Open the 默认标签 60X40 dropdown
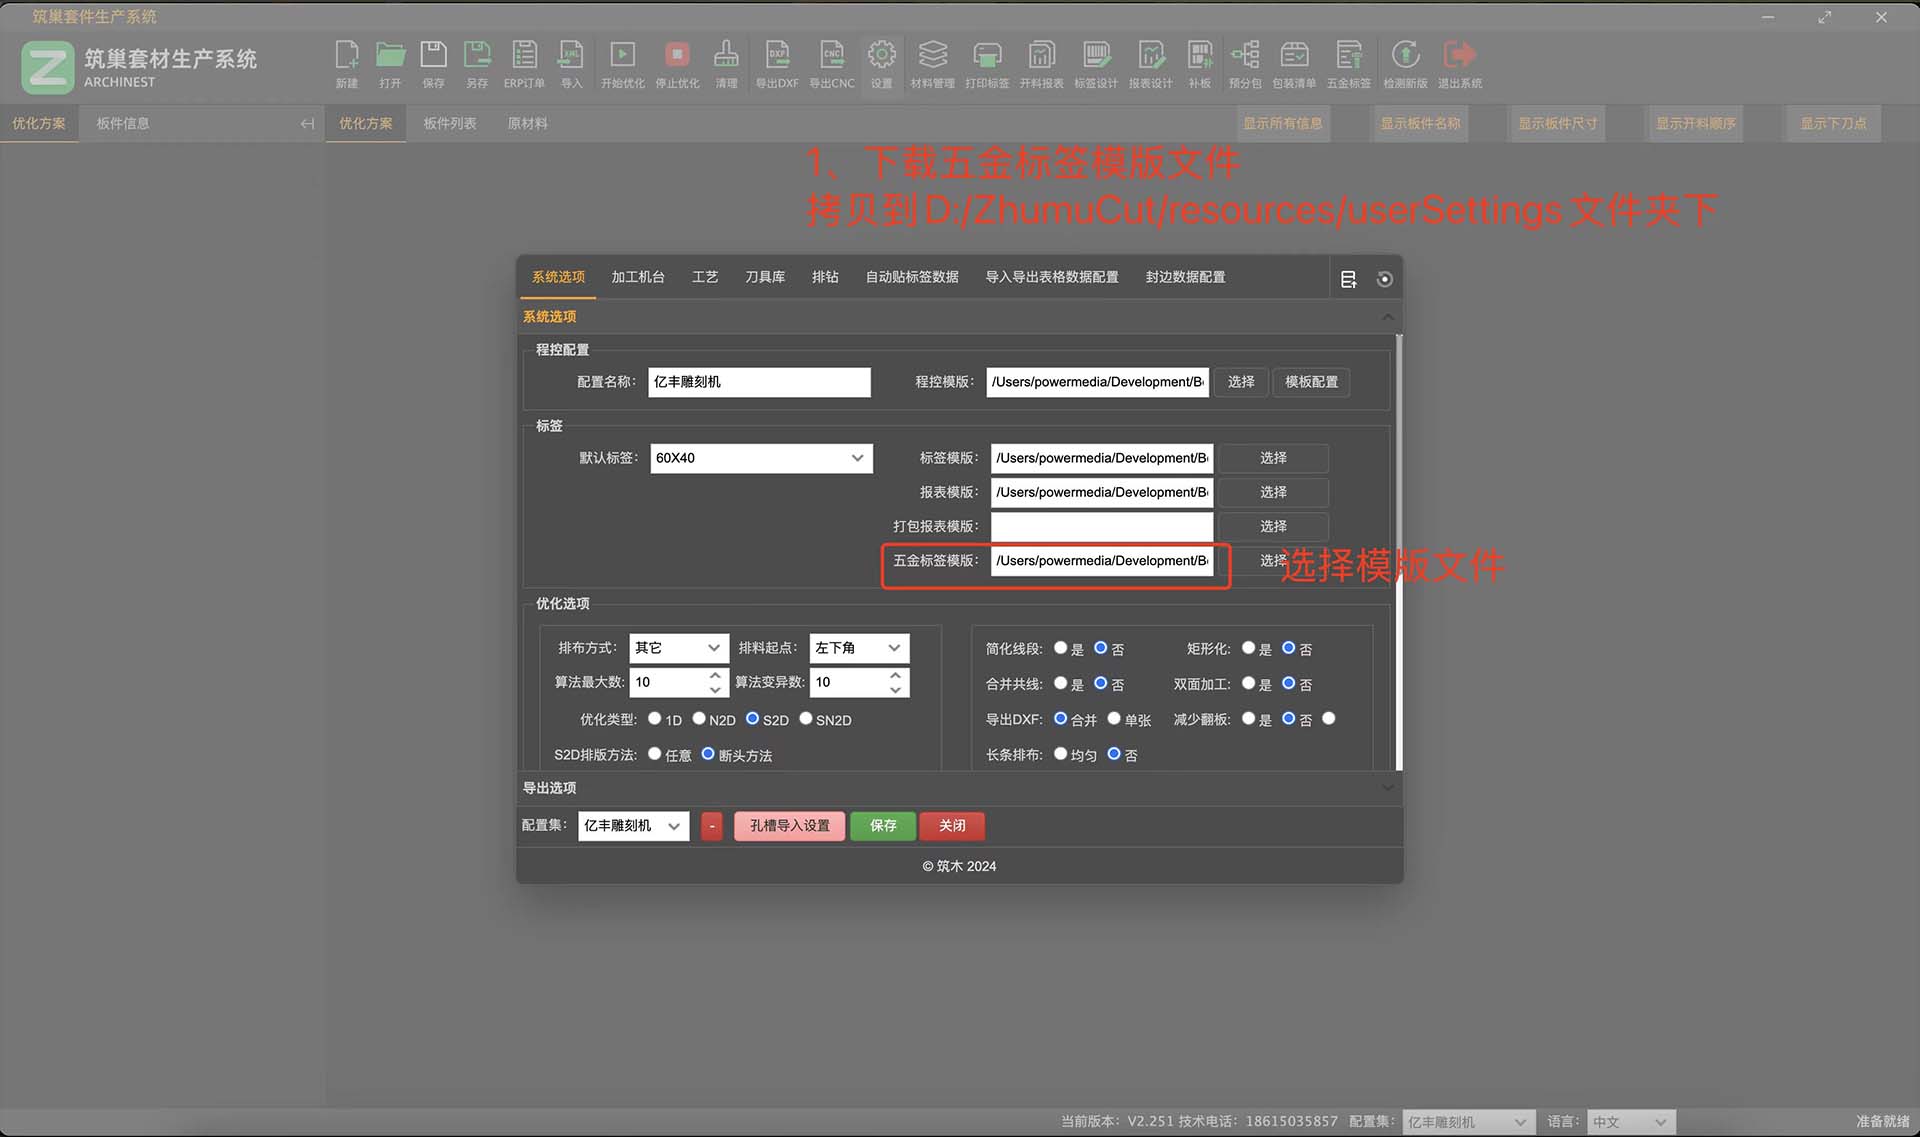Image resolution: width=1920 pixels, height=1137 pixels. pyautogui.click(x=761, y=458)
